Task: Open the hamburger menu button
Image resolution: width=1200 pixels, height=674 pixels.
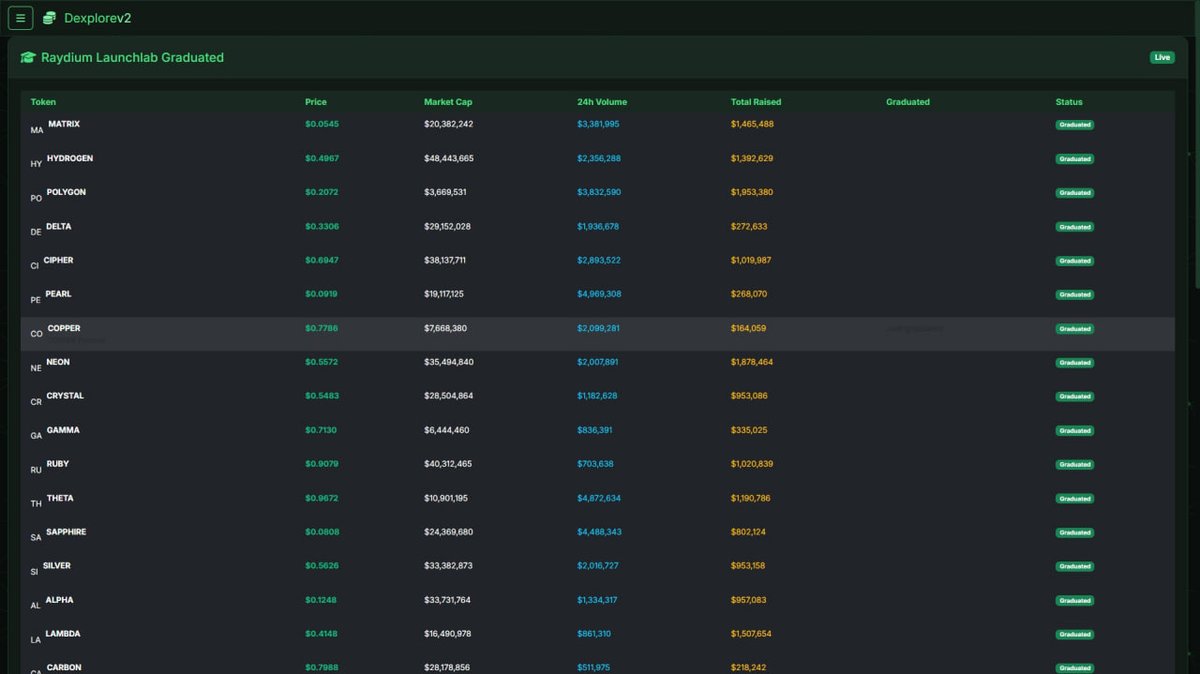Action: click(x=21, y=18)
